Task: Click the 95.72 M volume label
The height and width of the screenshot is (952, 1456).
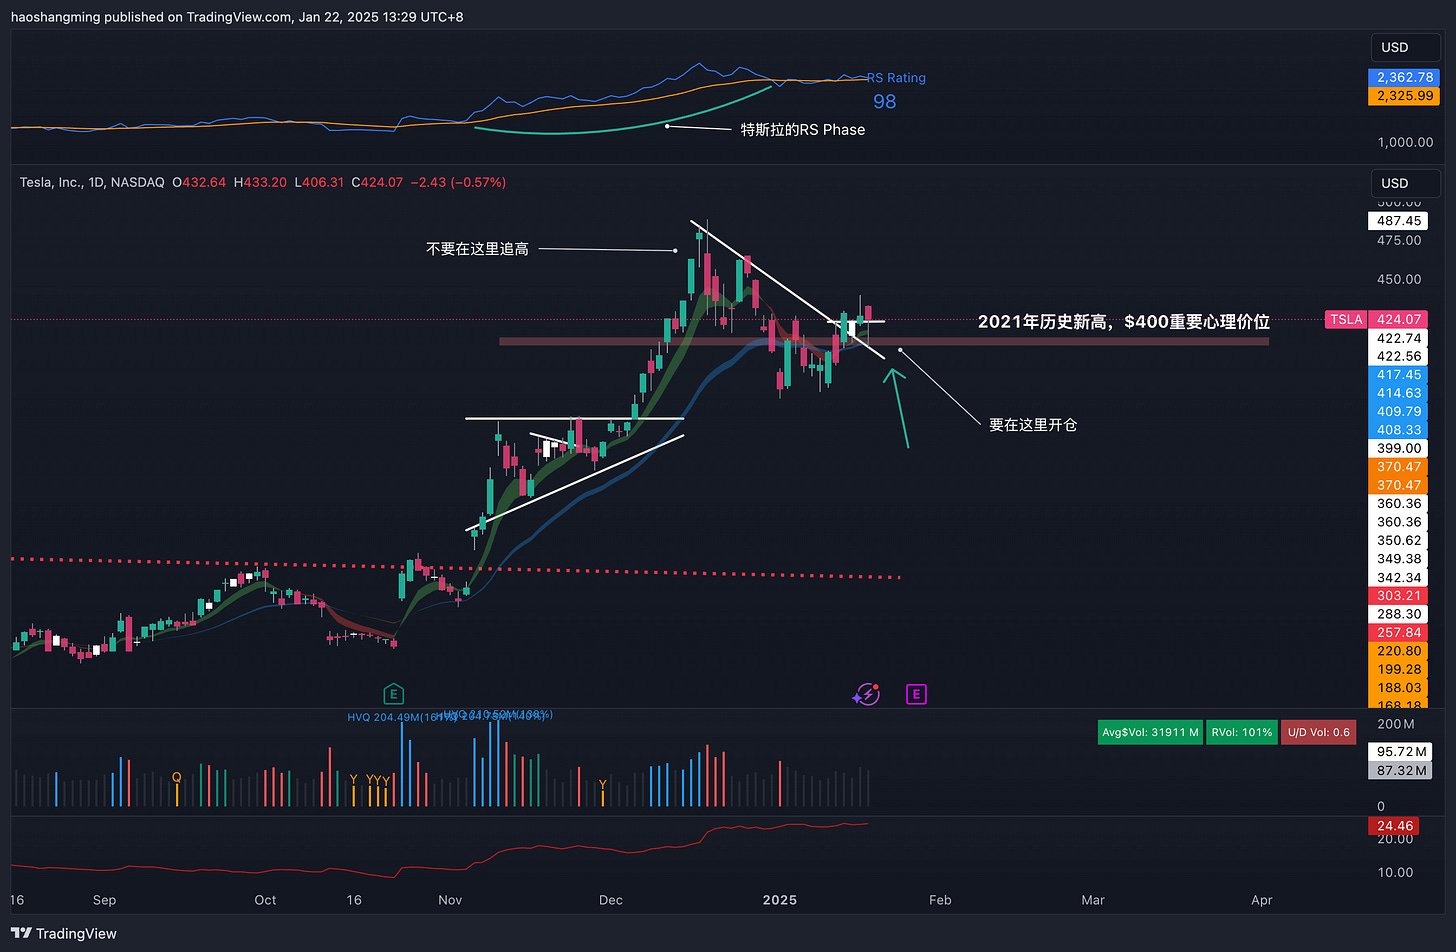Action: [1400, 752]
